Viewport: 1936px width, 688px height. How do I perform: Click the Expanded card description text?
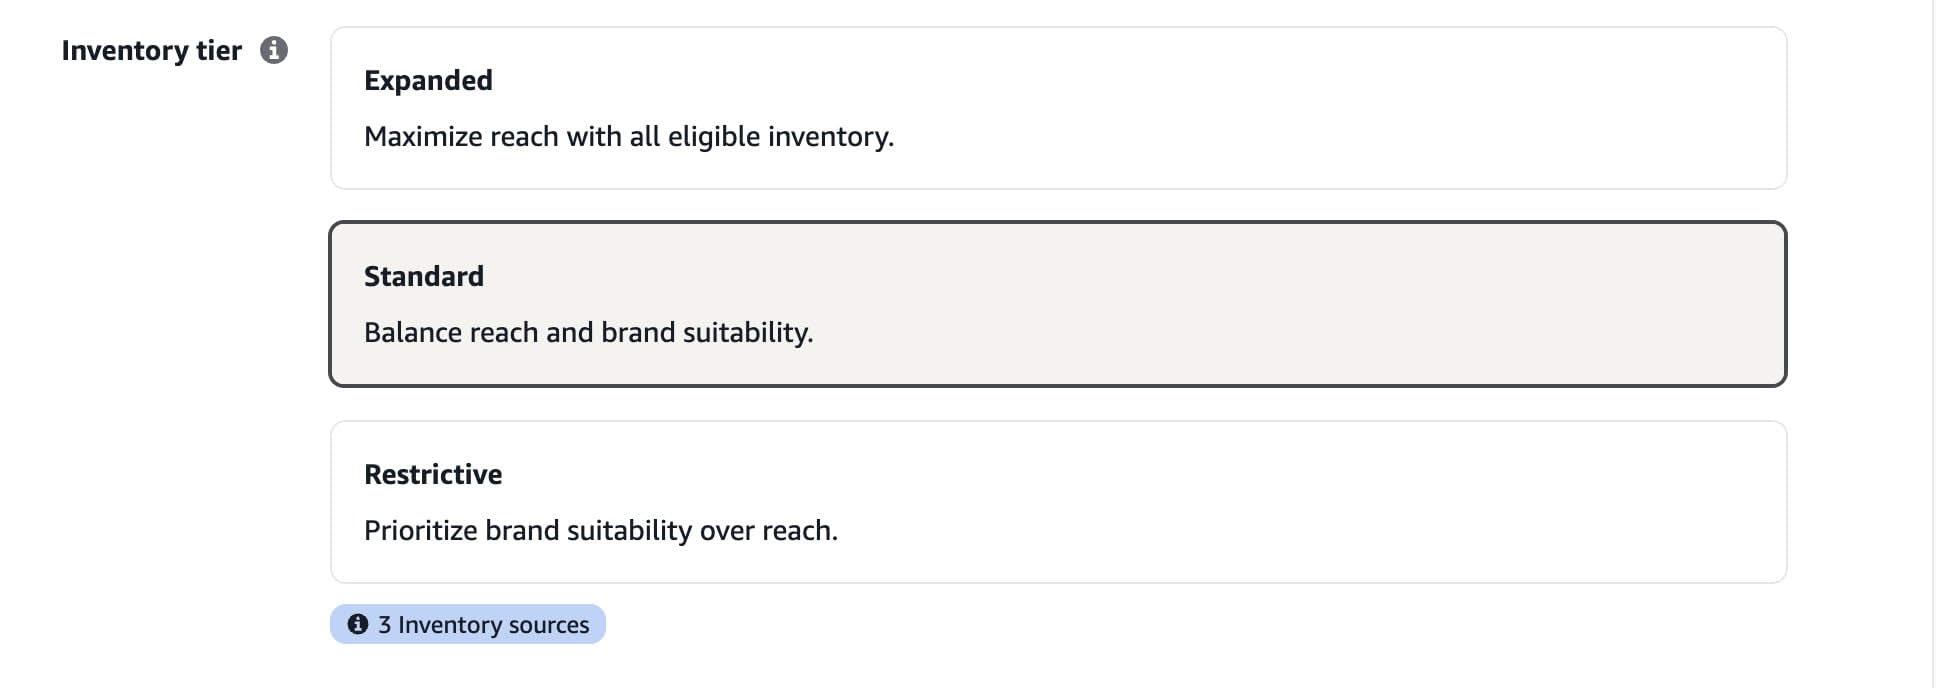[629, 136]
